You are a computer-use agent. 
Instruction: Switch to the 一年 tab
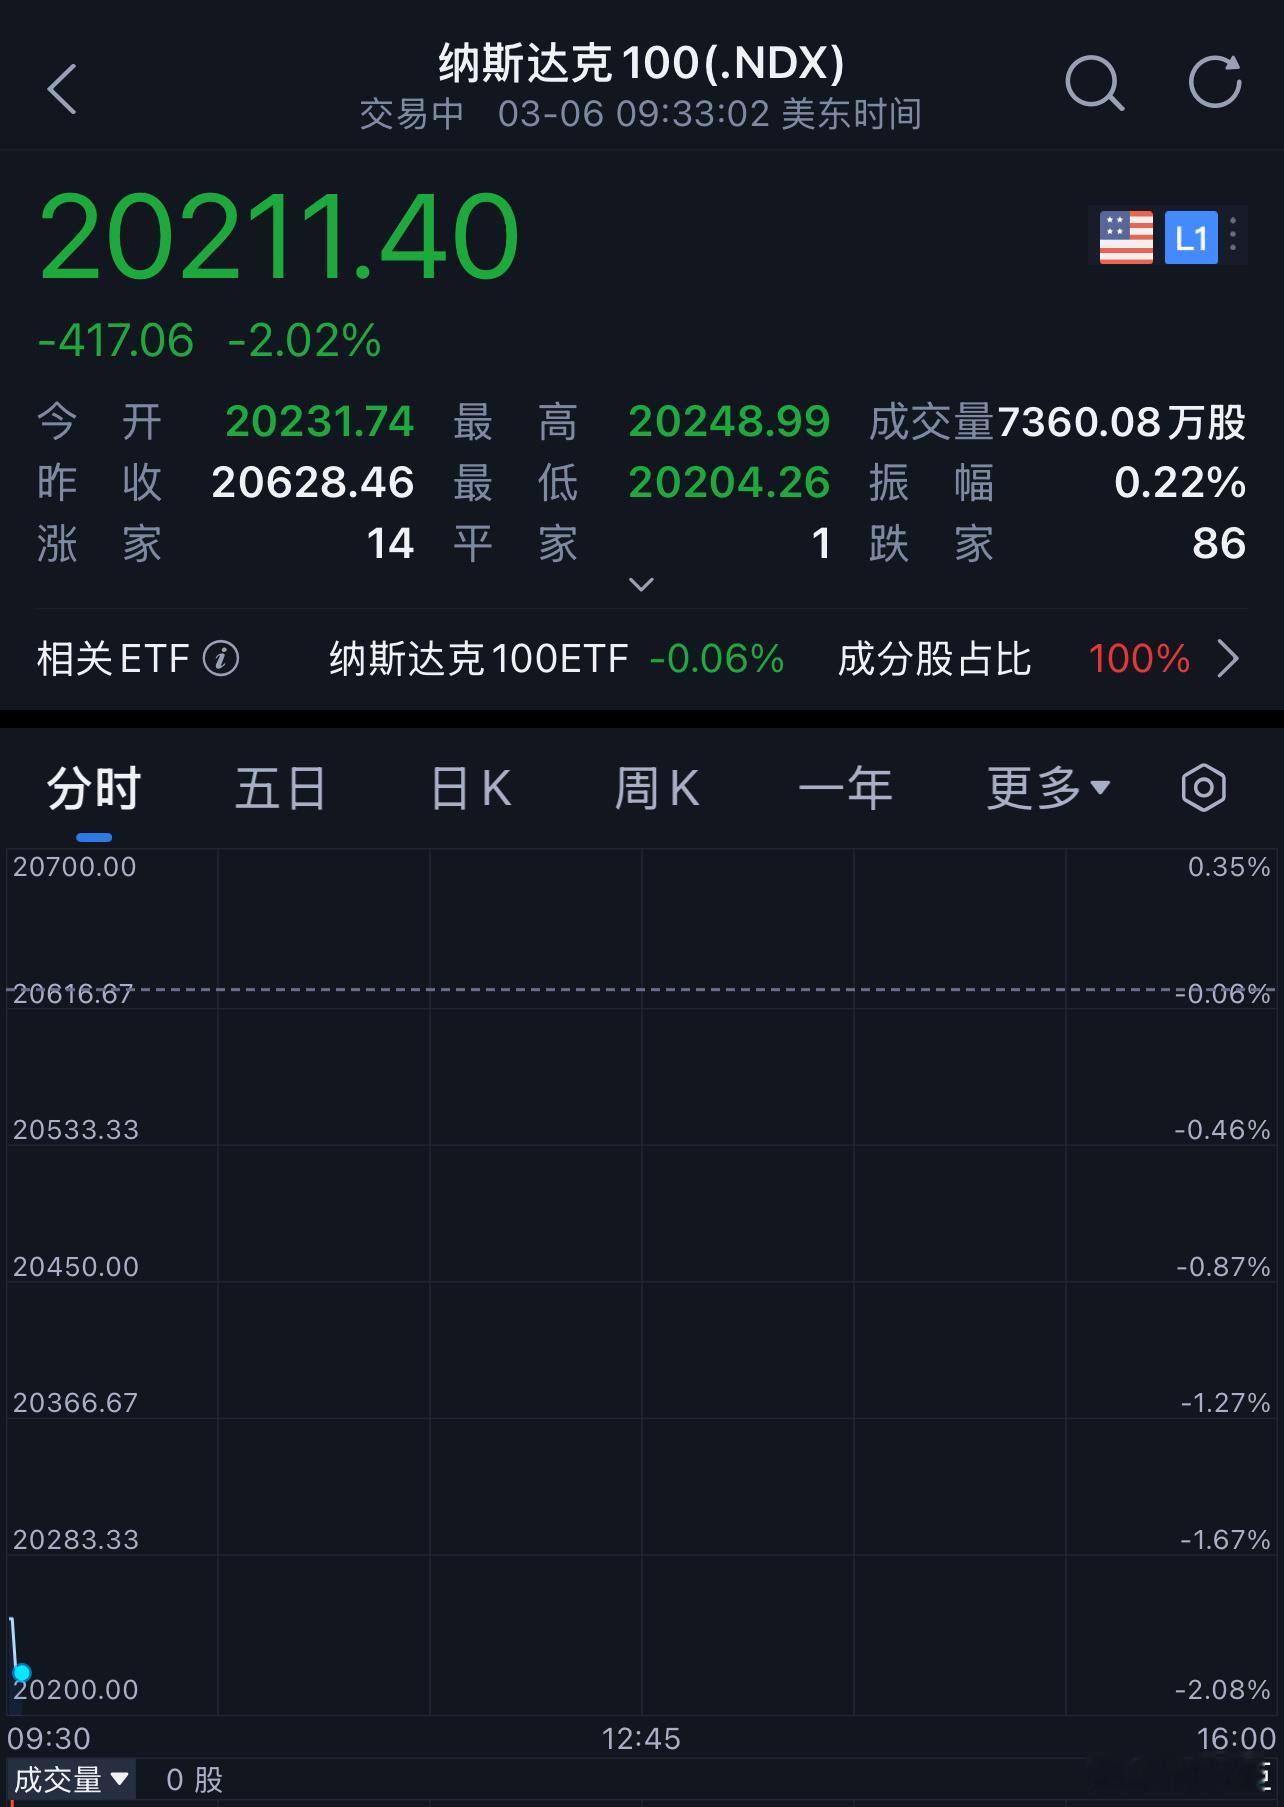pos(845,788)
